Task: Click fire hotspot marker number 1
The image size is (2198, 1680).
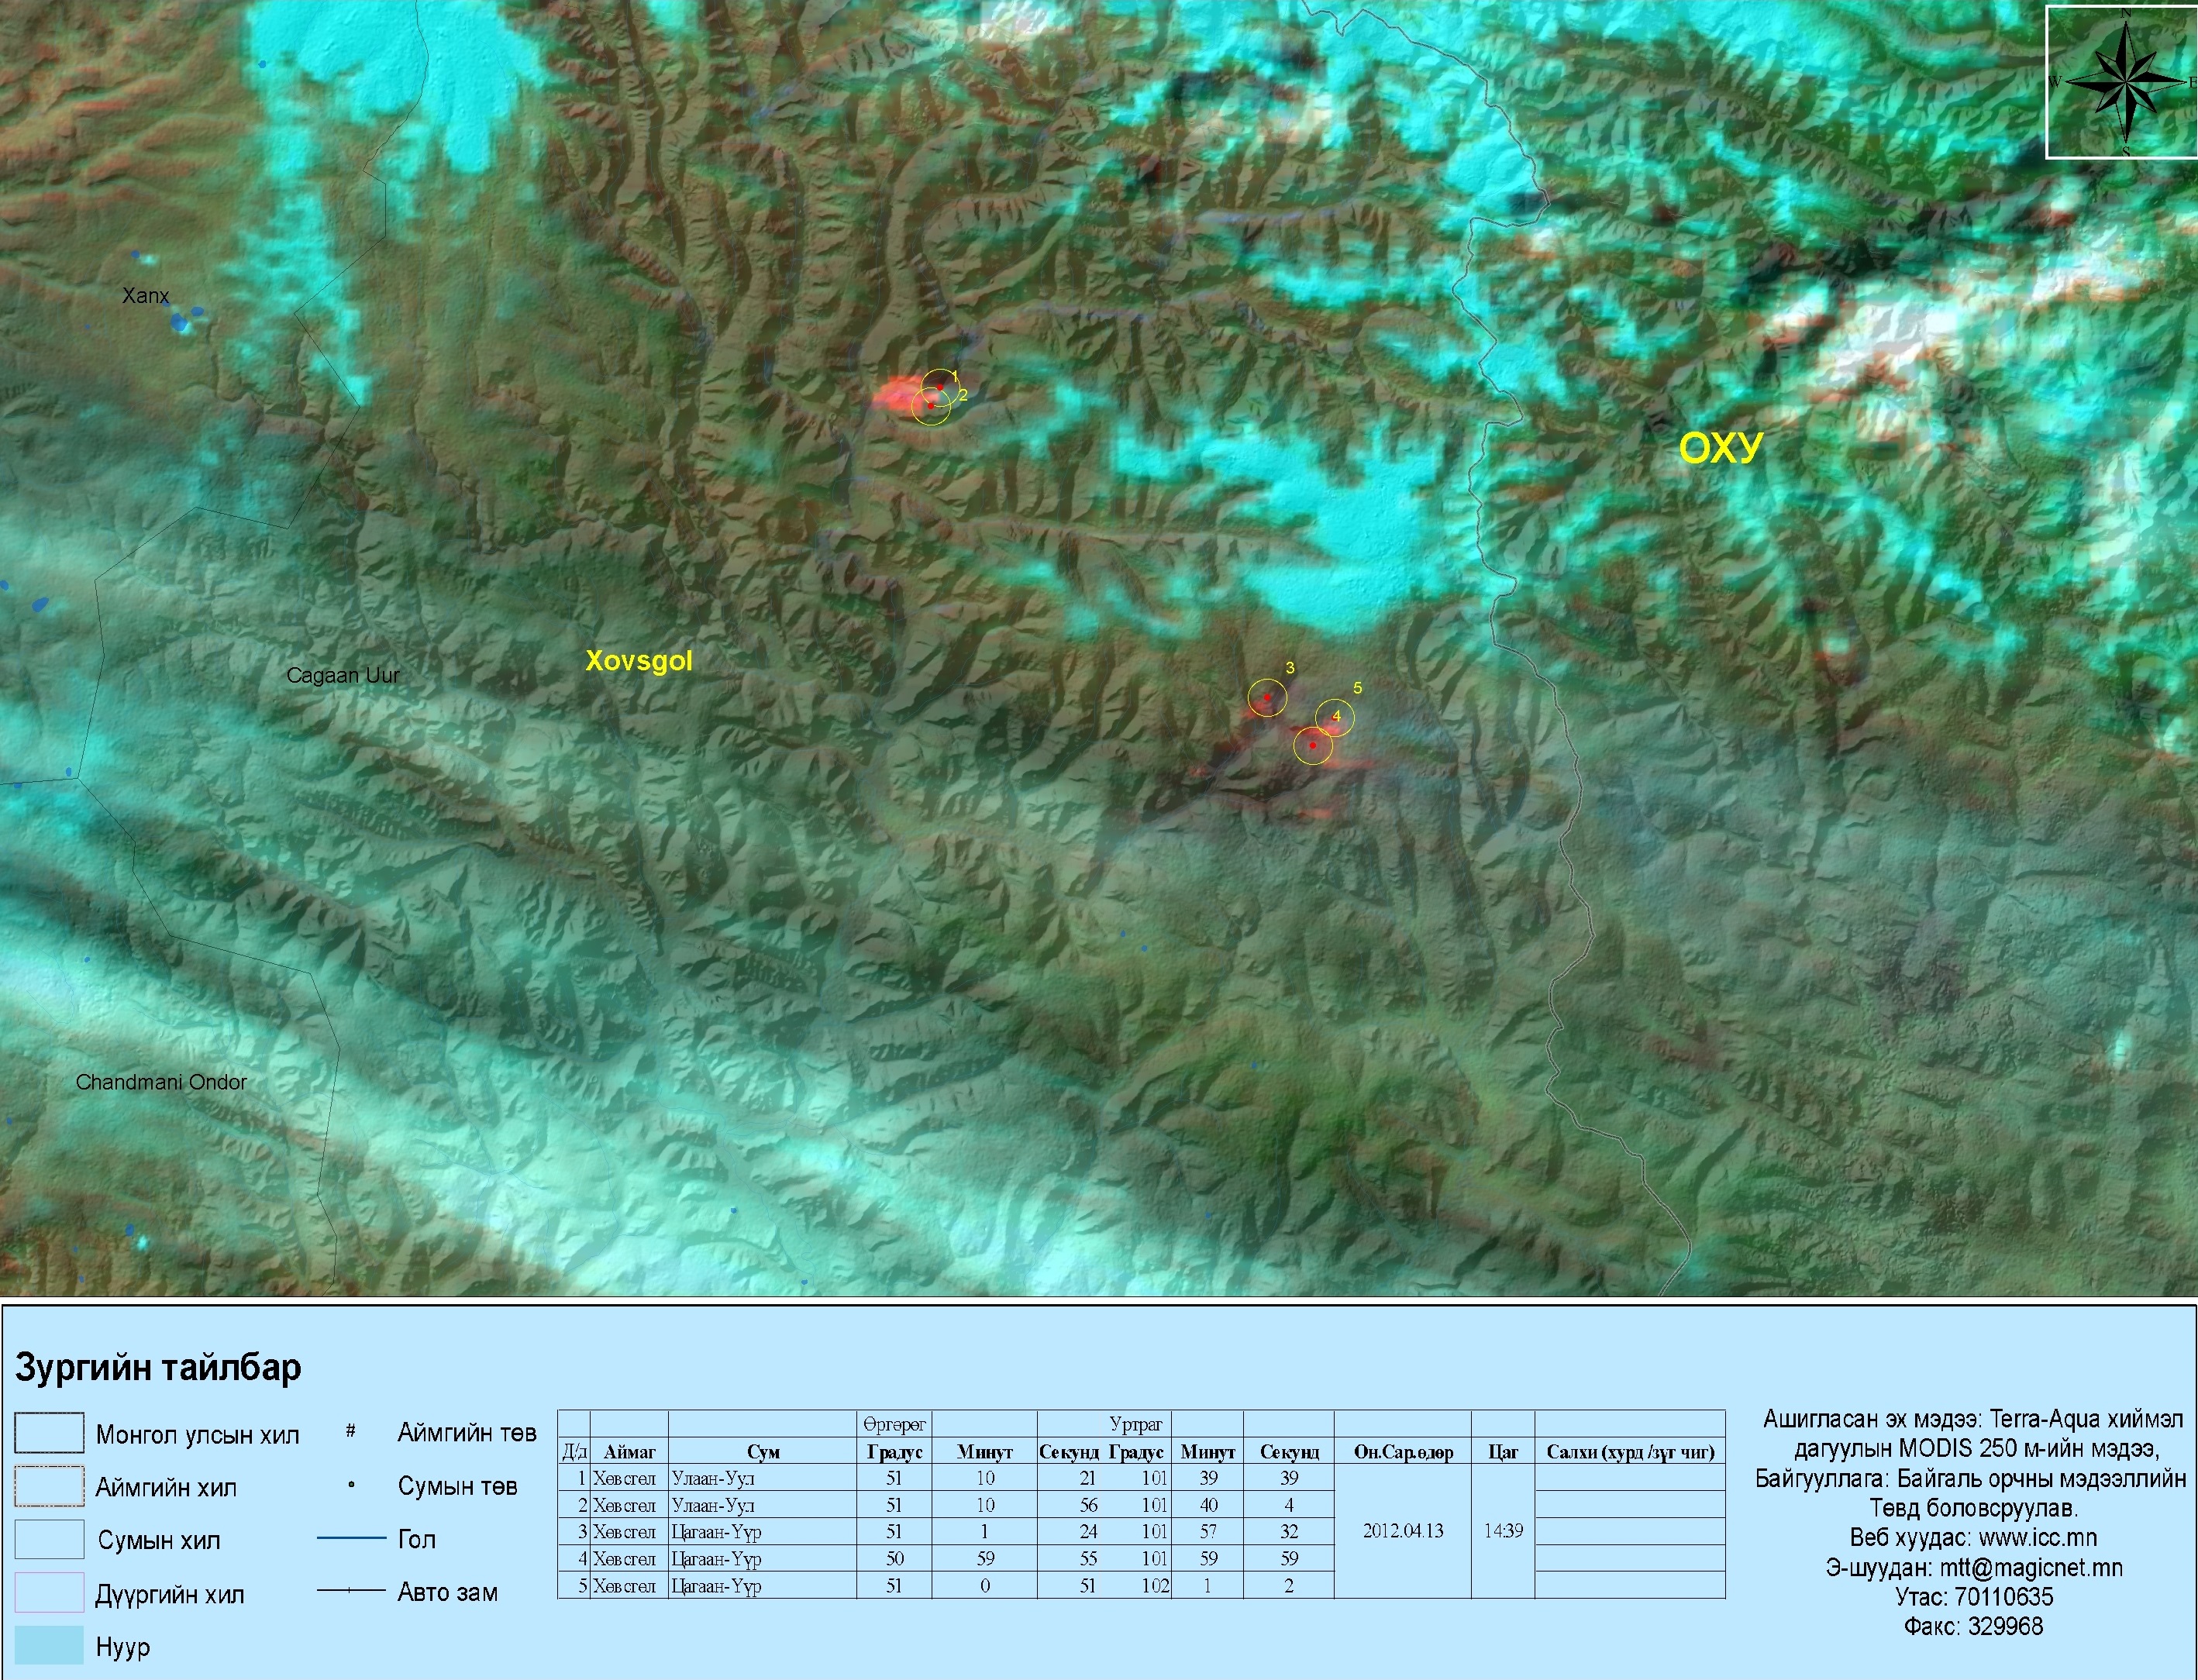Action: [x=939, y=387]
